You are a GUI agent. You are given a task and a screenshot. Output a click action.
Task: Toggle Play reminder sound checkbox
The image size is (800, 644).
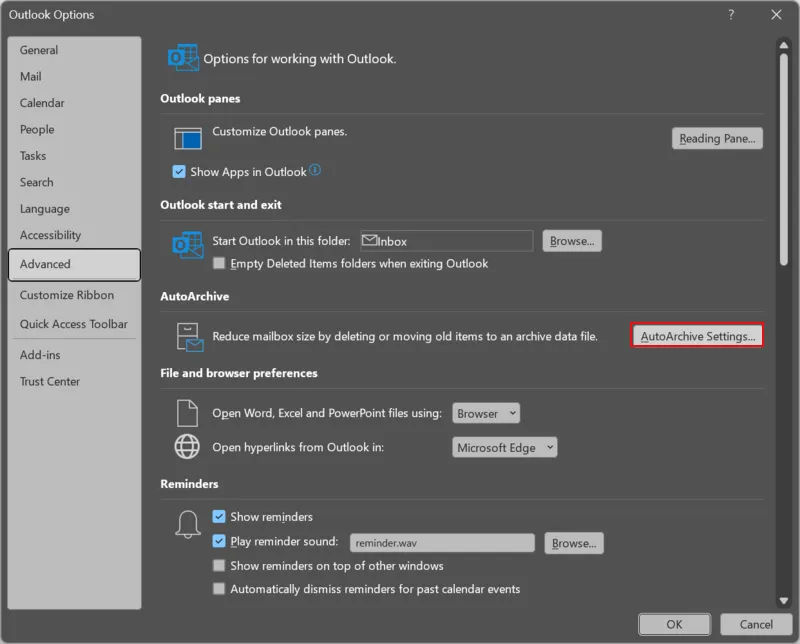coord(219,542)
